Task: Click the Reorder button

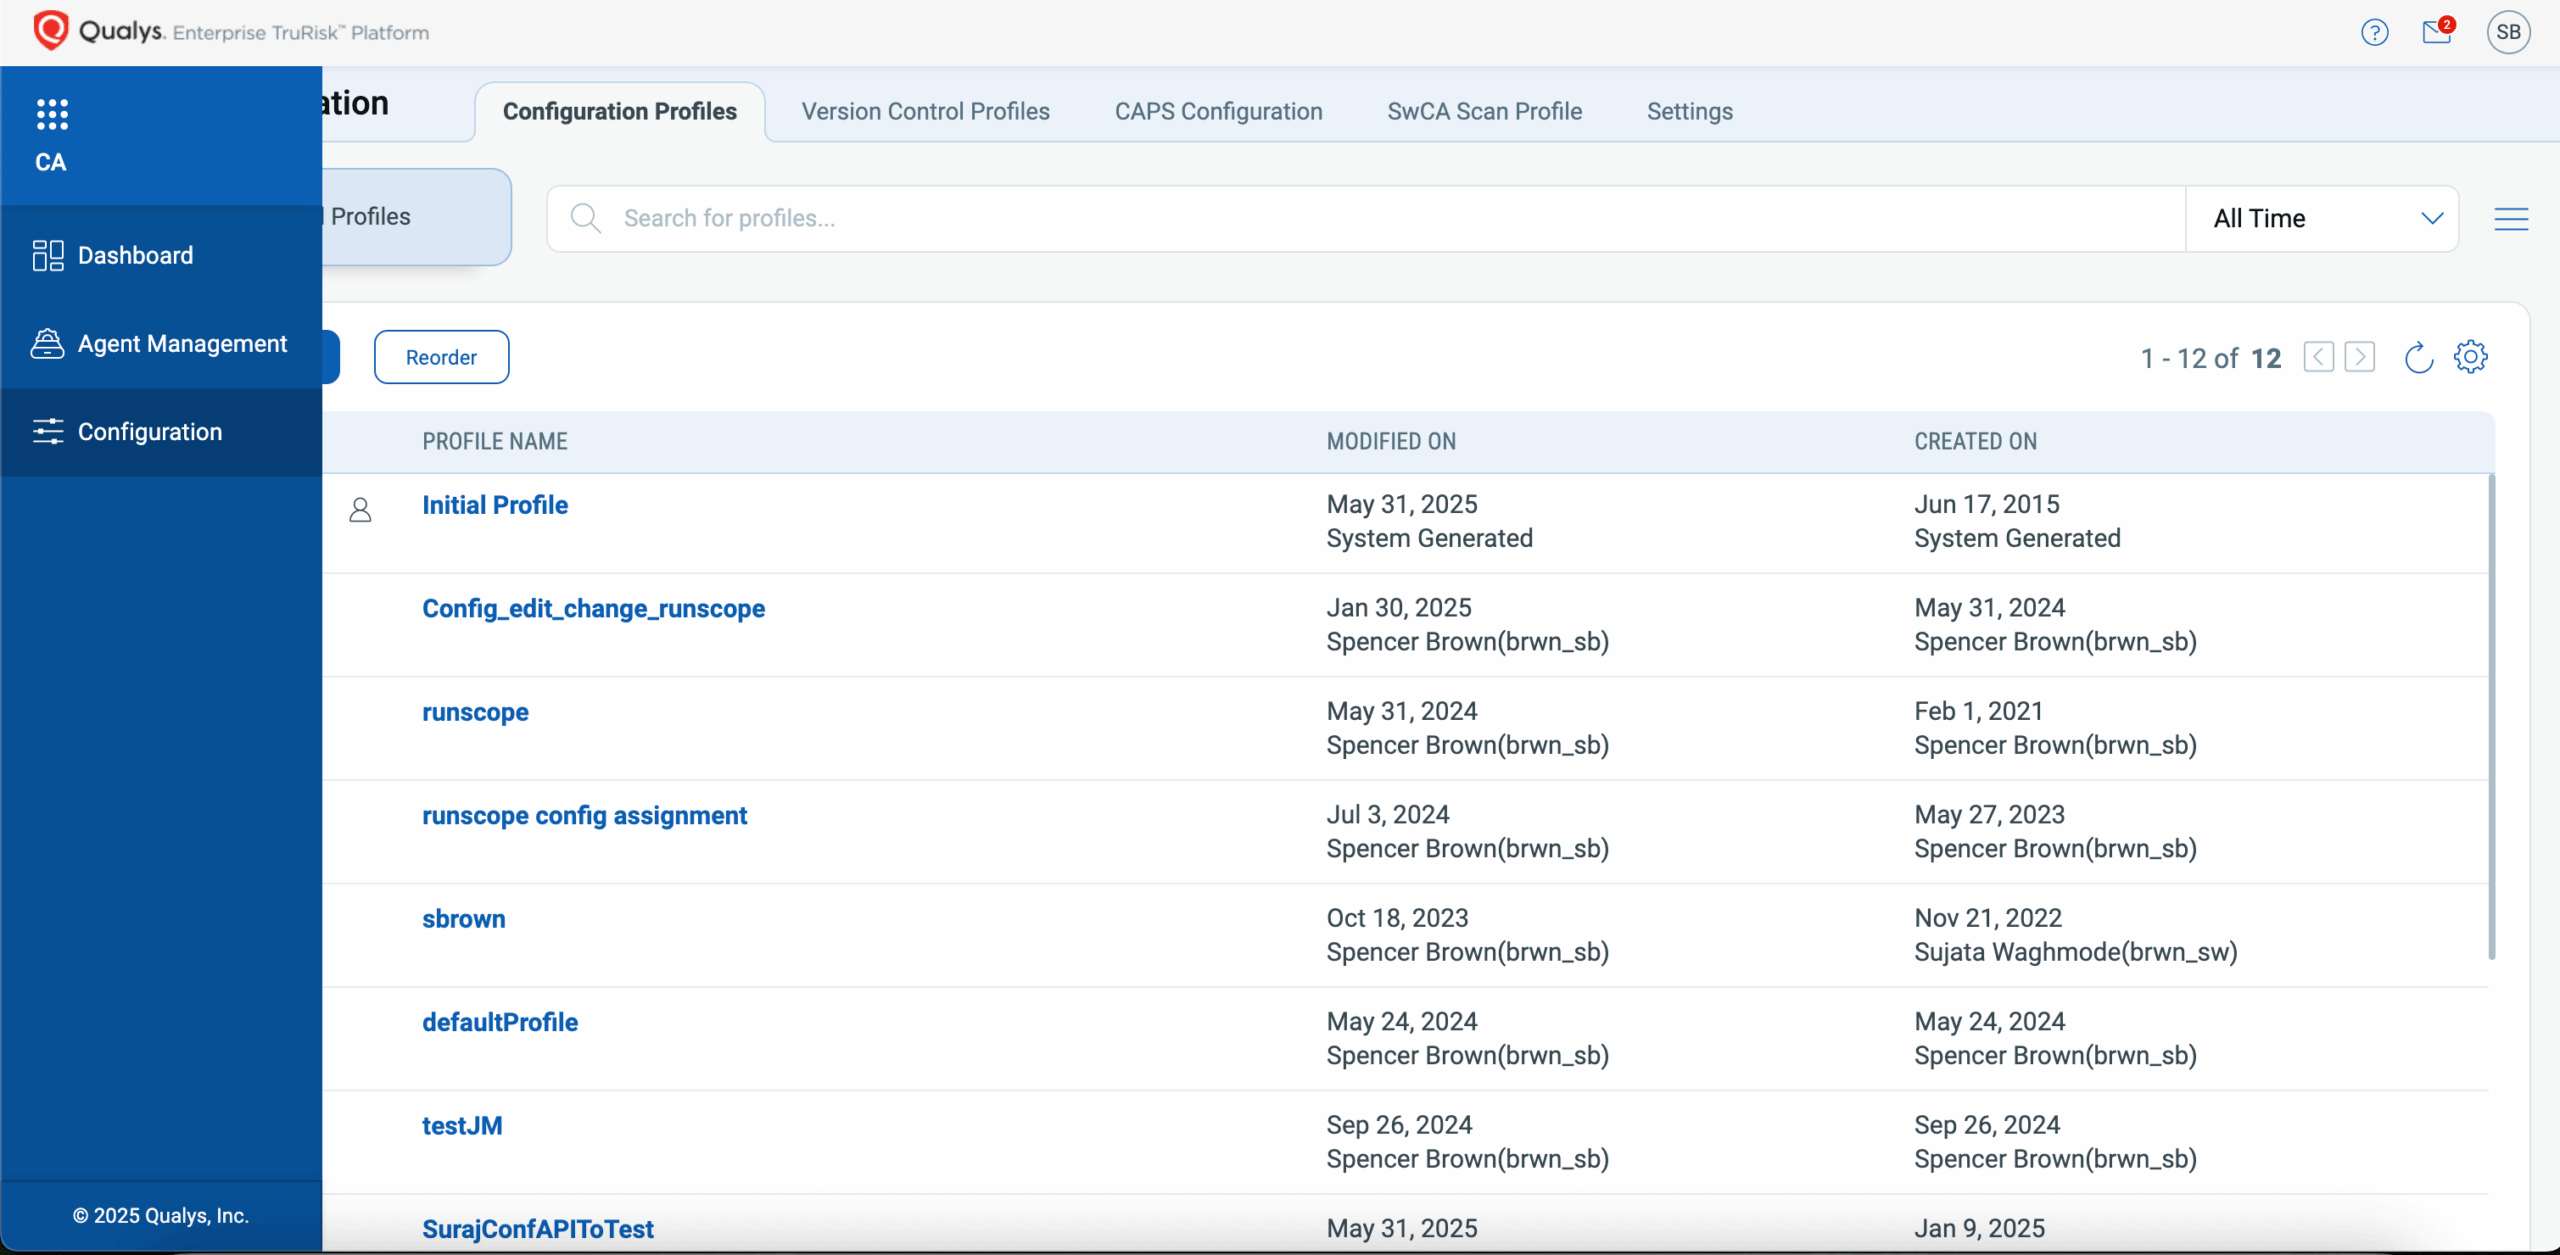Action: (441, 357)
